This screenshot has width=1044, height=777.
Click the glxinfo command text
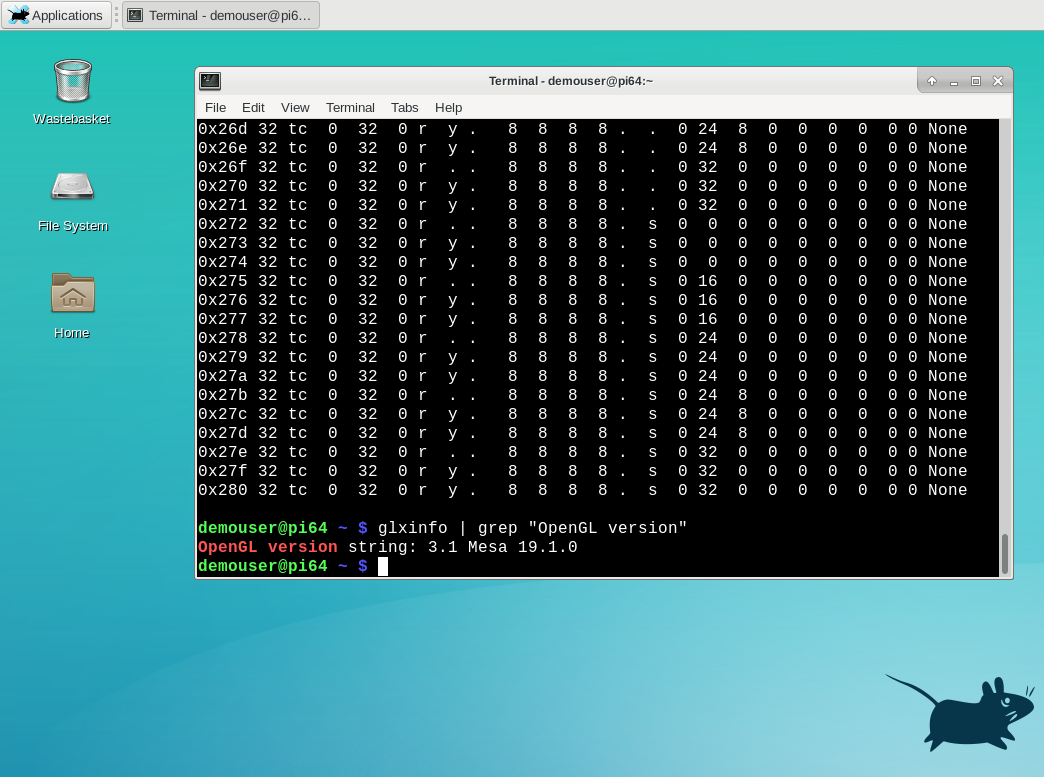coord(413,528)
